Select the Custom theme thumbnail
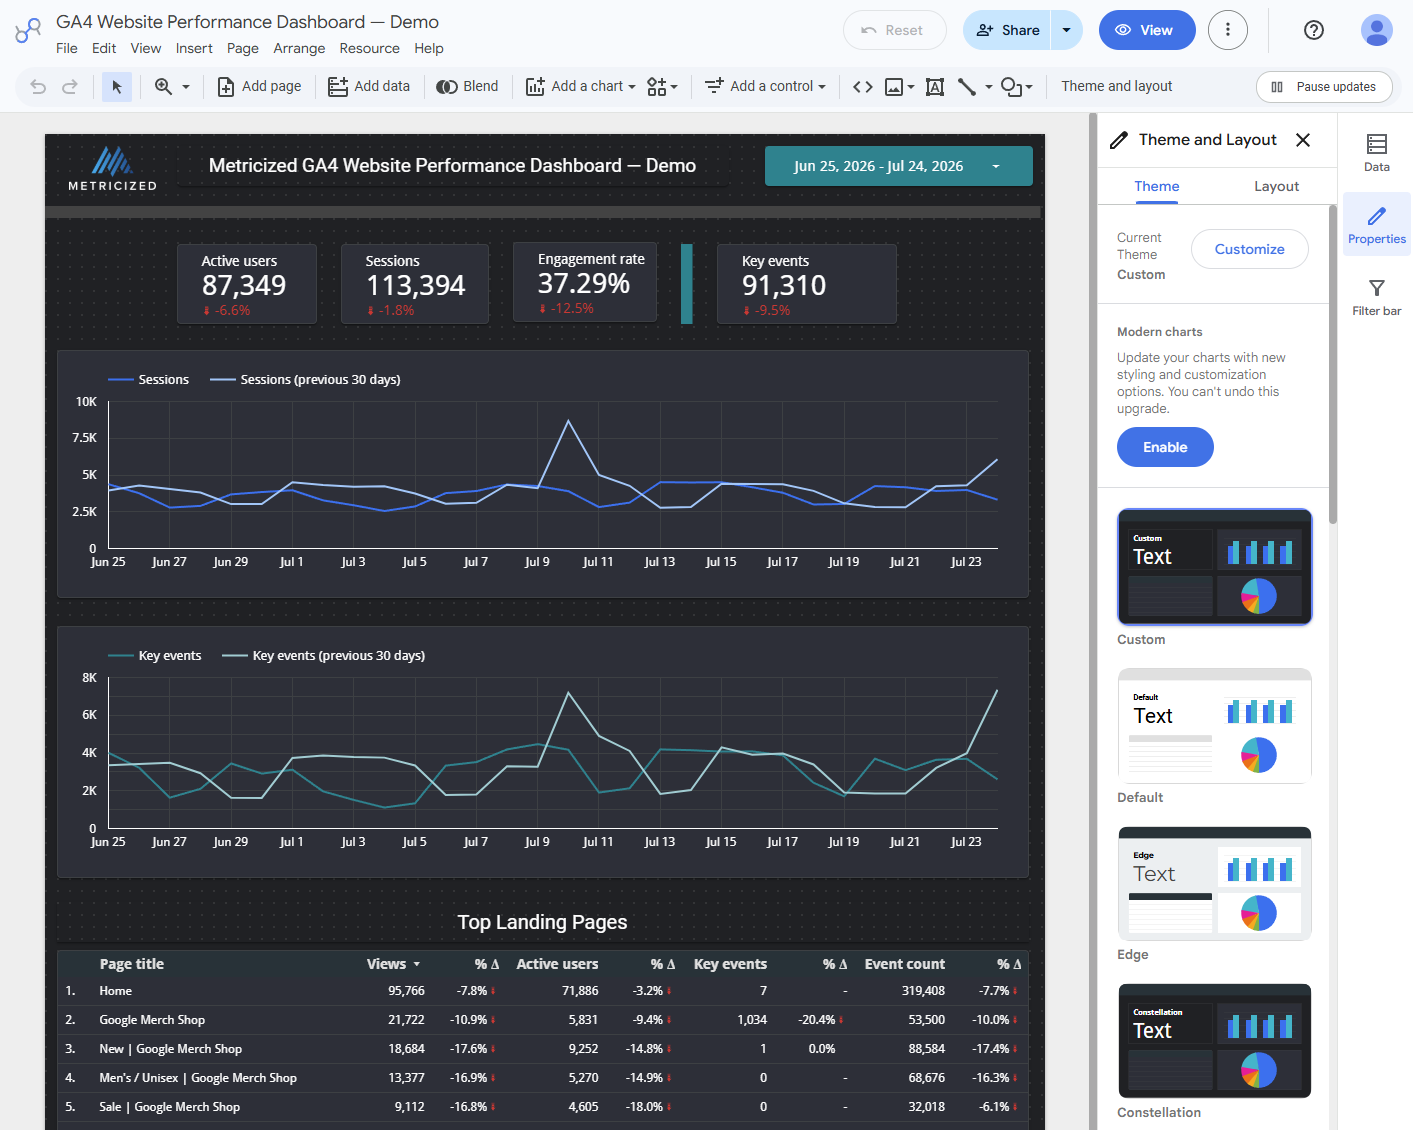1413x1130 pixels. [1215, 567]
